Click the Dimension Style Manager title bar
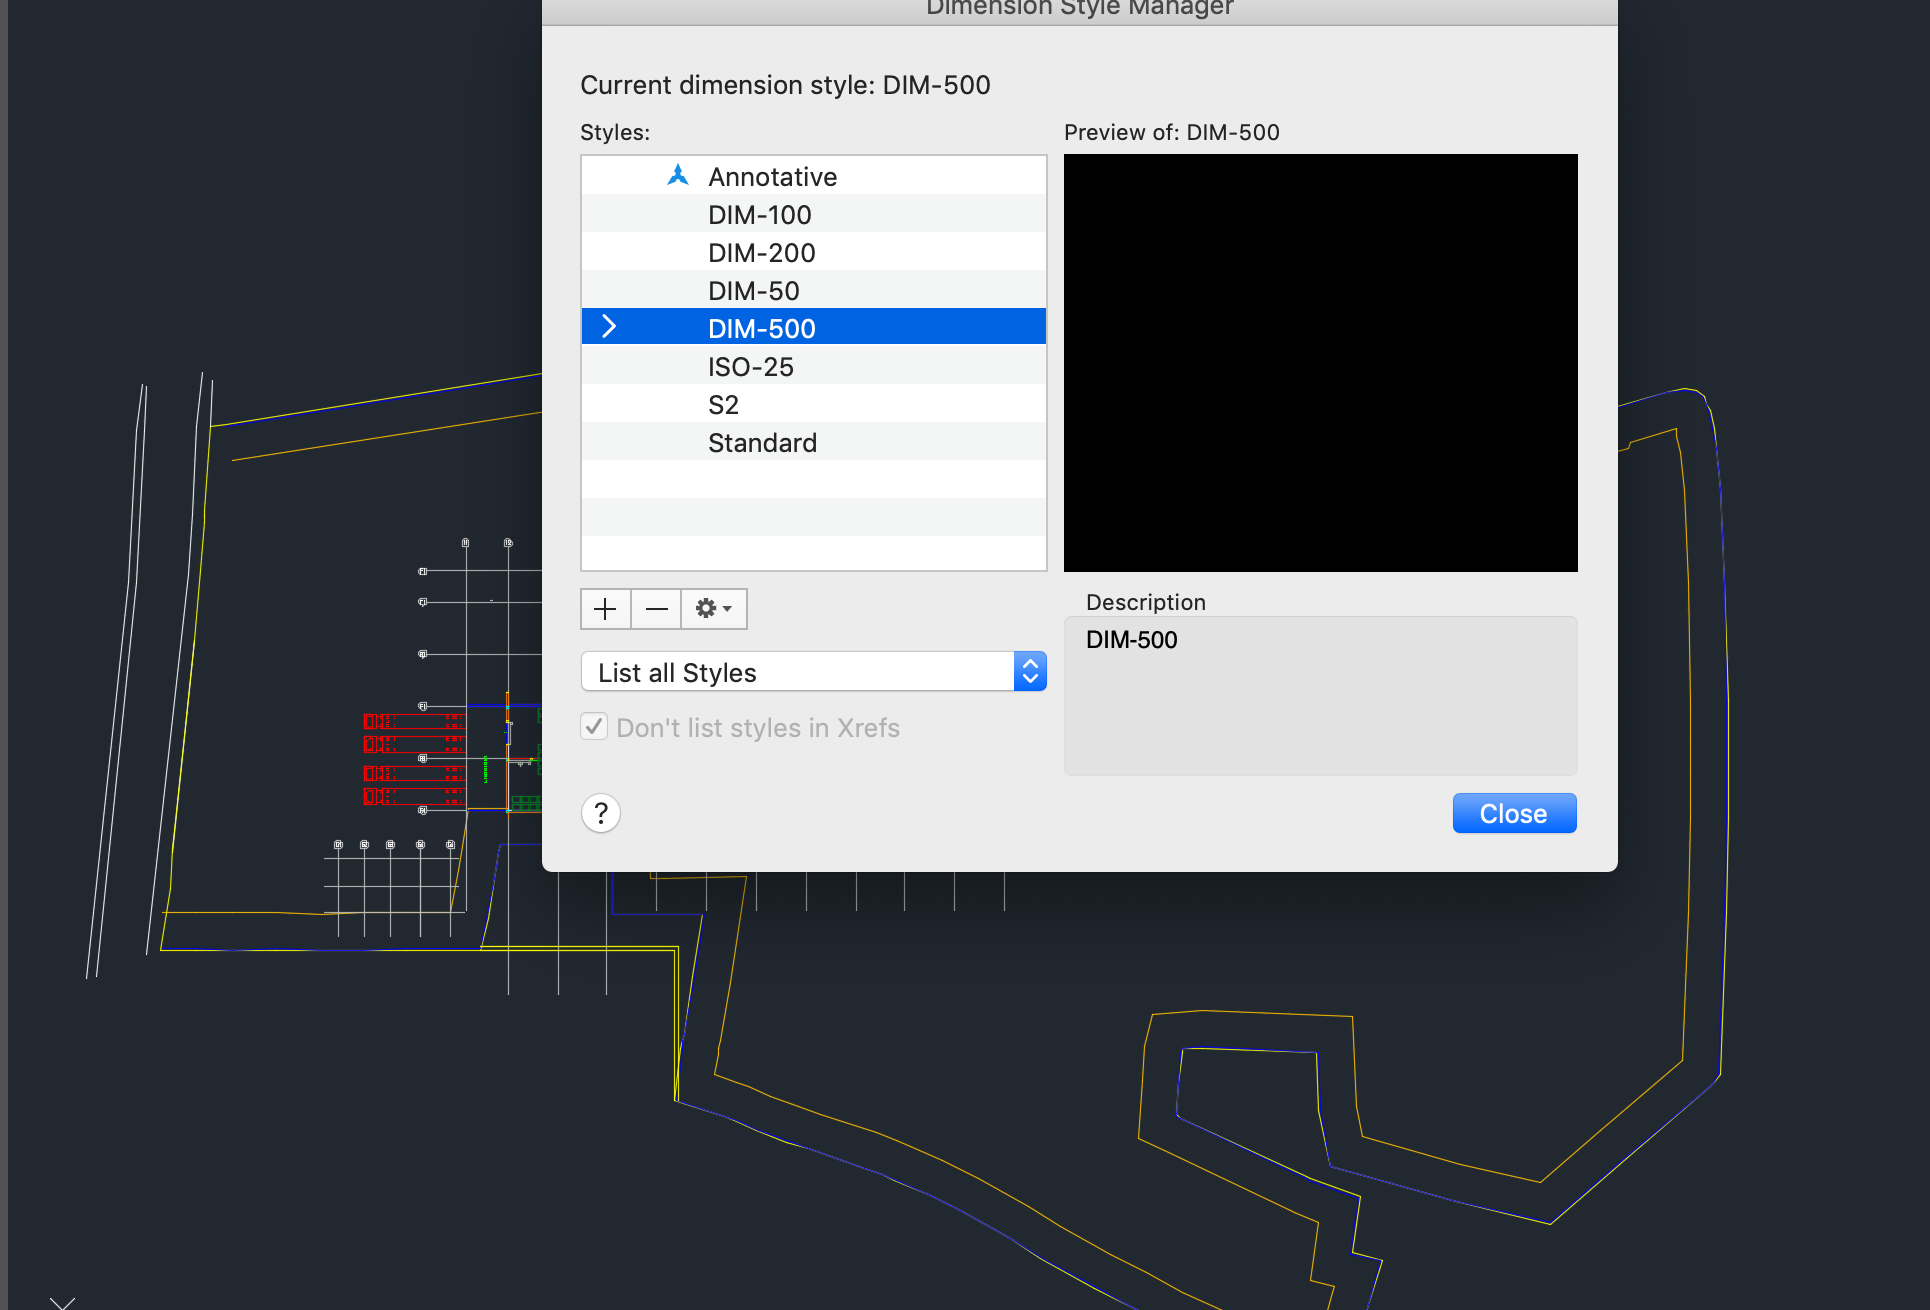Screen dimensions: 1930x1310 click(1079, 10)
